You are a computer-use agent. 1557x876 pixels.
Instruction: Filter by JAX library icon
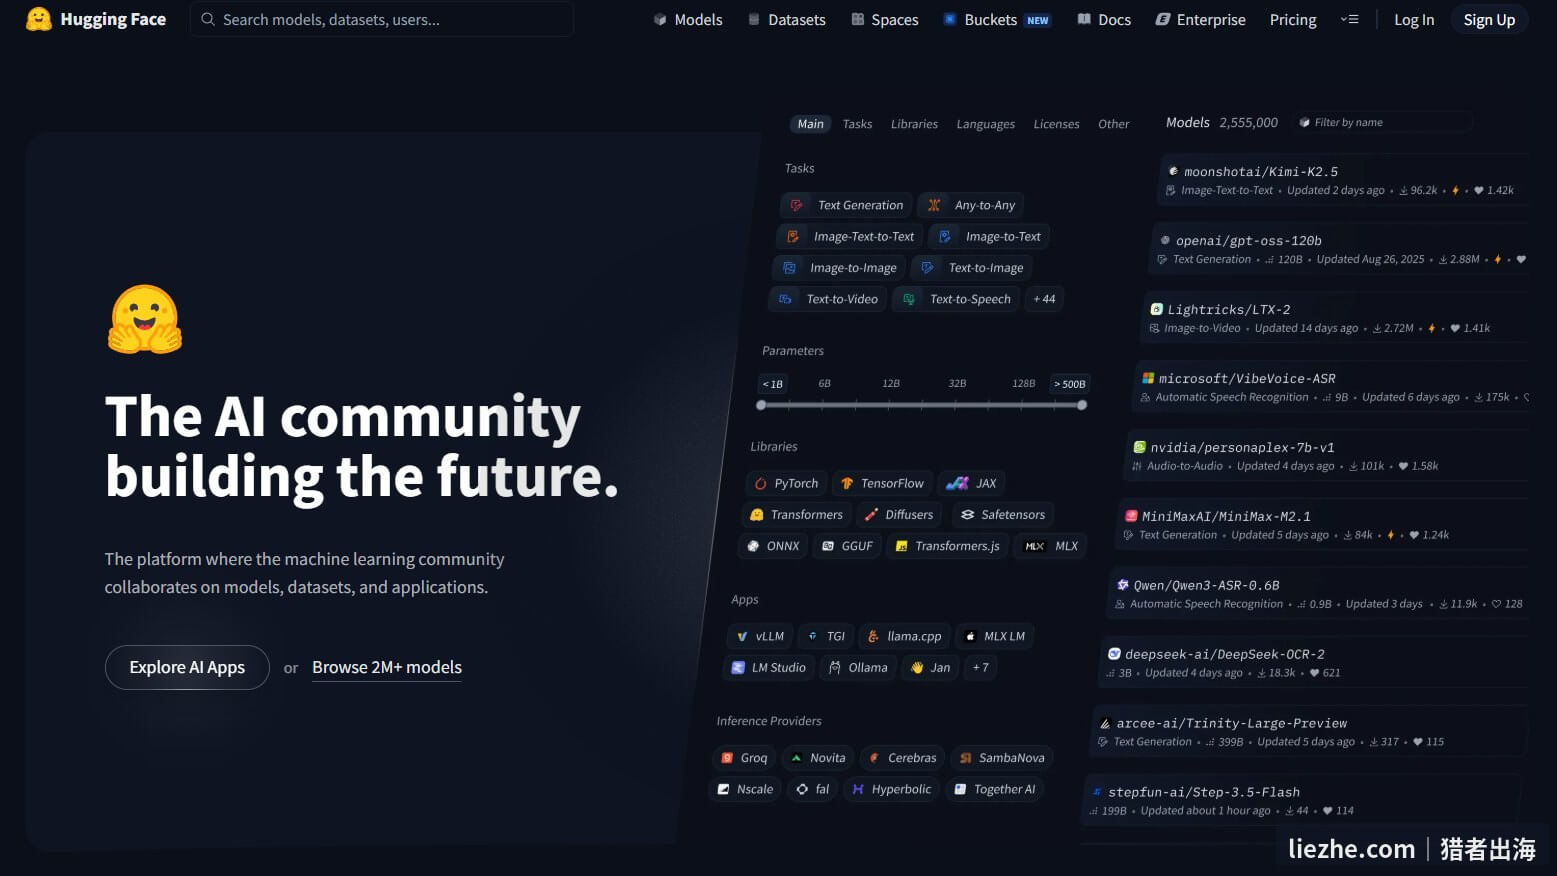click(x=957, y=483)
